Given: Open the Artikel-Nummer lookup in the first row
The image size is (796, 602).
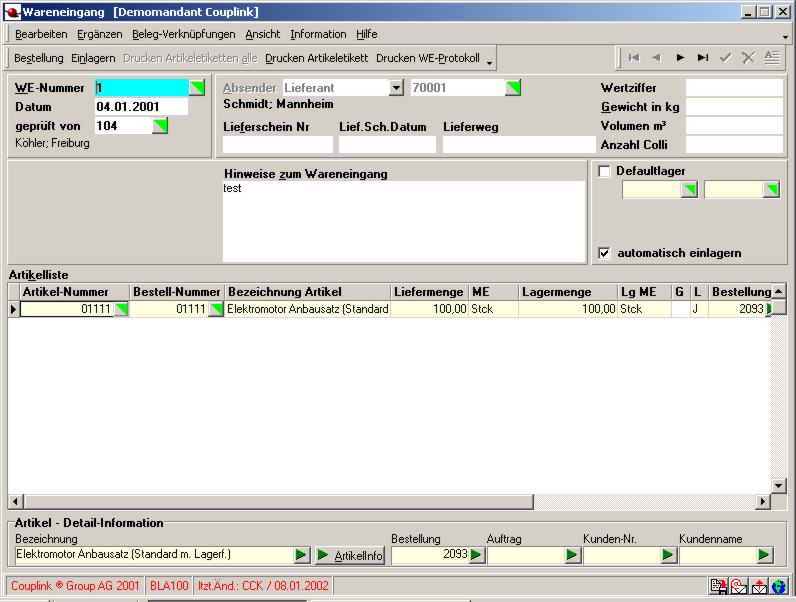Looking at the screenshot, I should coord(121,310).
